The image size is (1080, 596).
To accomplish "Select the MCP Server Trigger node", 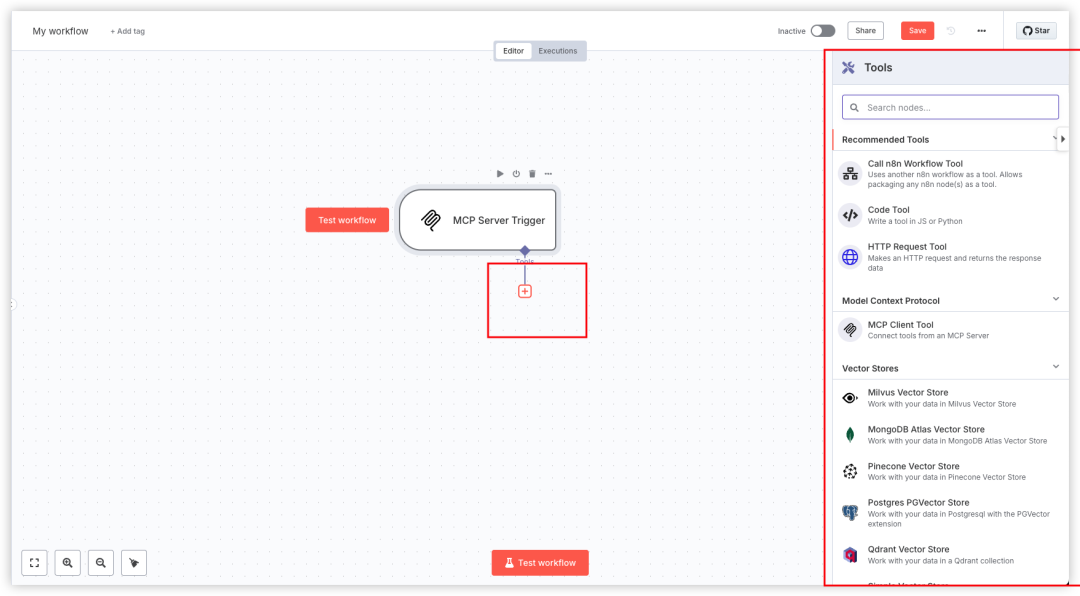I will [478, 220].
